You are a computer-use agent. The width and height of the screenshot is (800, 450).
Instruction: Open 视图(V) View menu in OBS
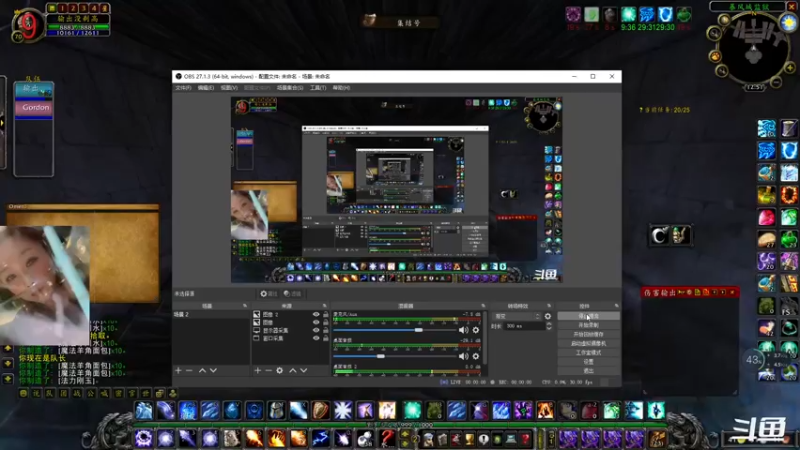click(x=229, y=88)
